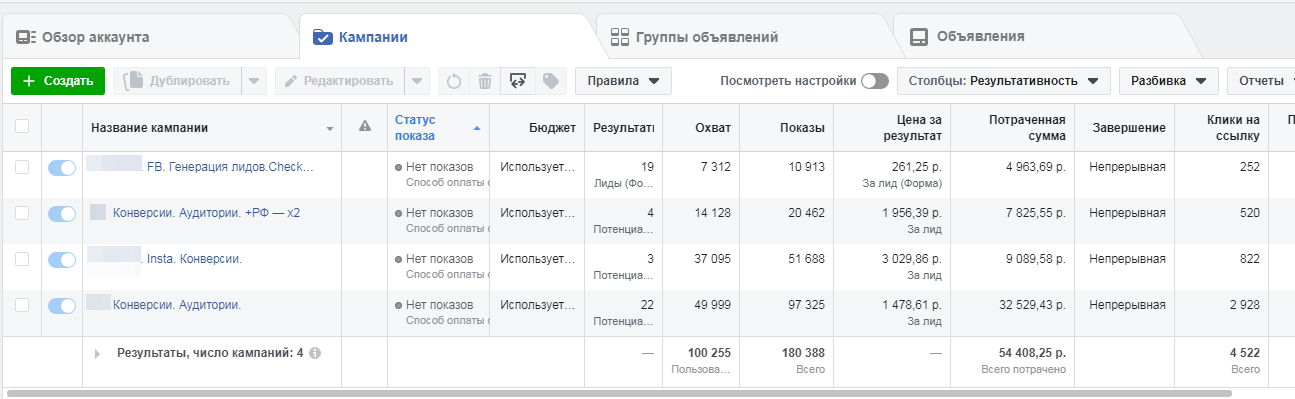Open the Конверсии. Аудитории. +РФ — x2 link
1295x399 pixels.
(206, 213)
